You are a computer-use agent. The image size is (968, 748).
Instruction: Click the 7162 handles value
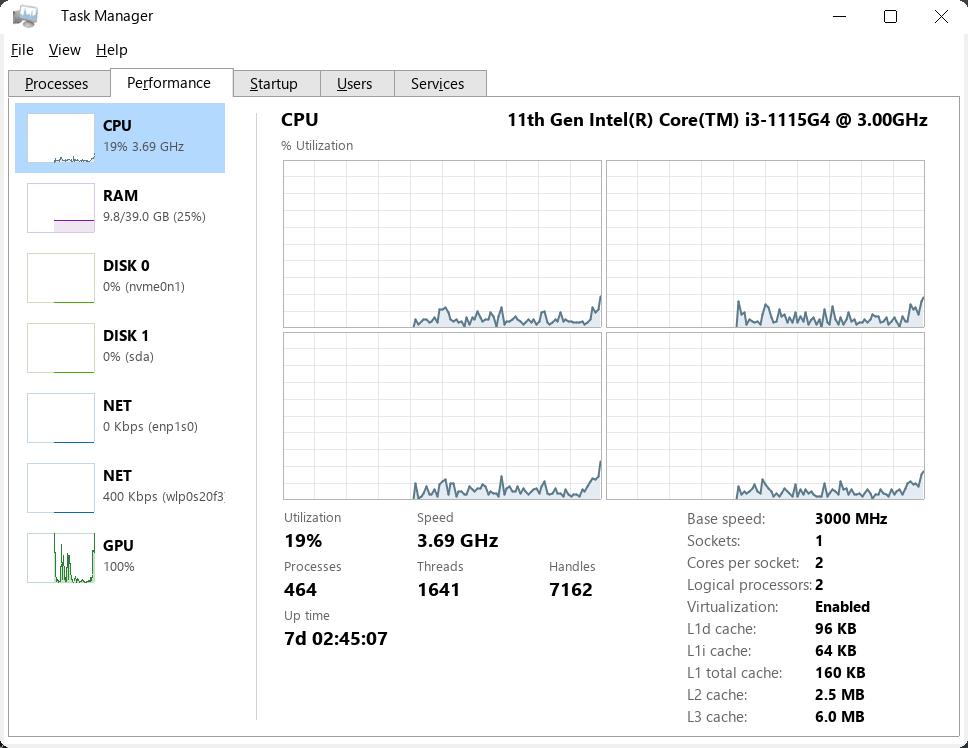pos(570,589)
